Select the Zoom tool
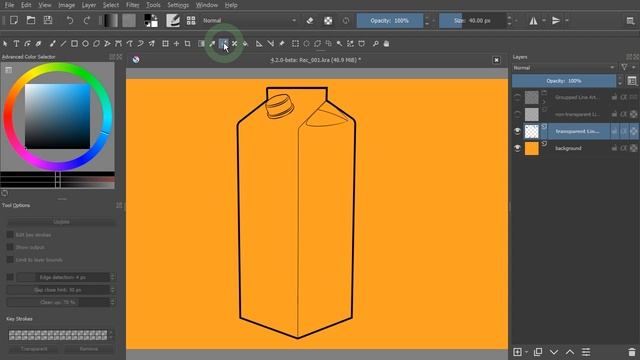The width and height of the screenshot is (640, 360). tap(375, 44)
